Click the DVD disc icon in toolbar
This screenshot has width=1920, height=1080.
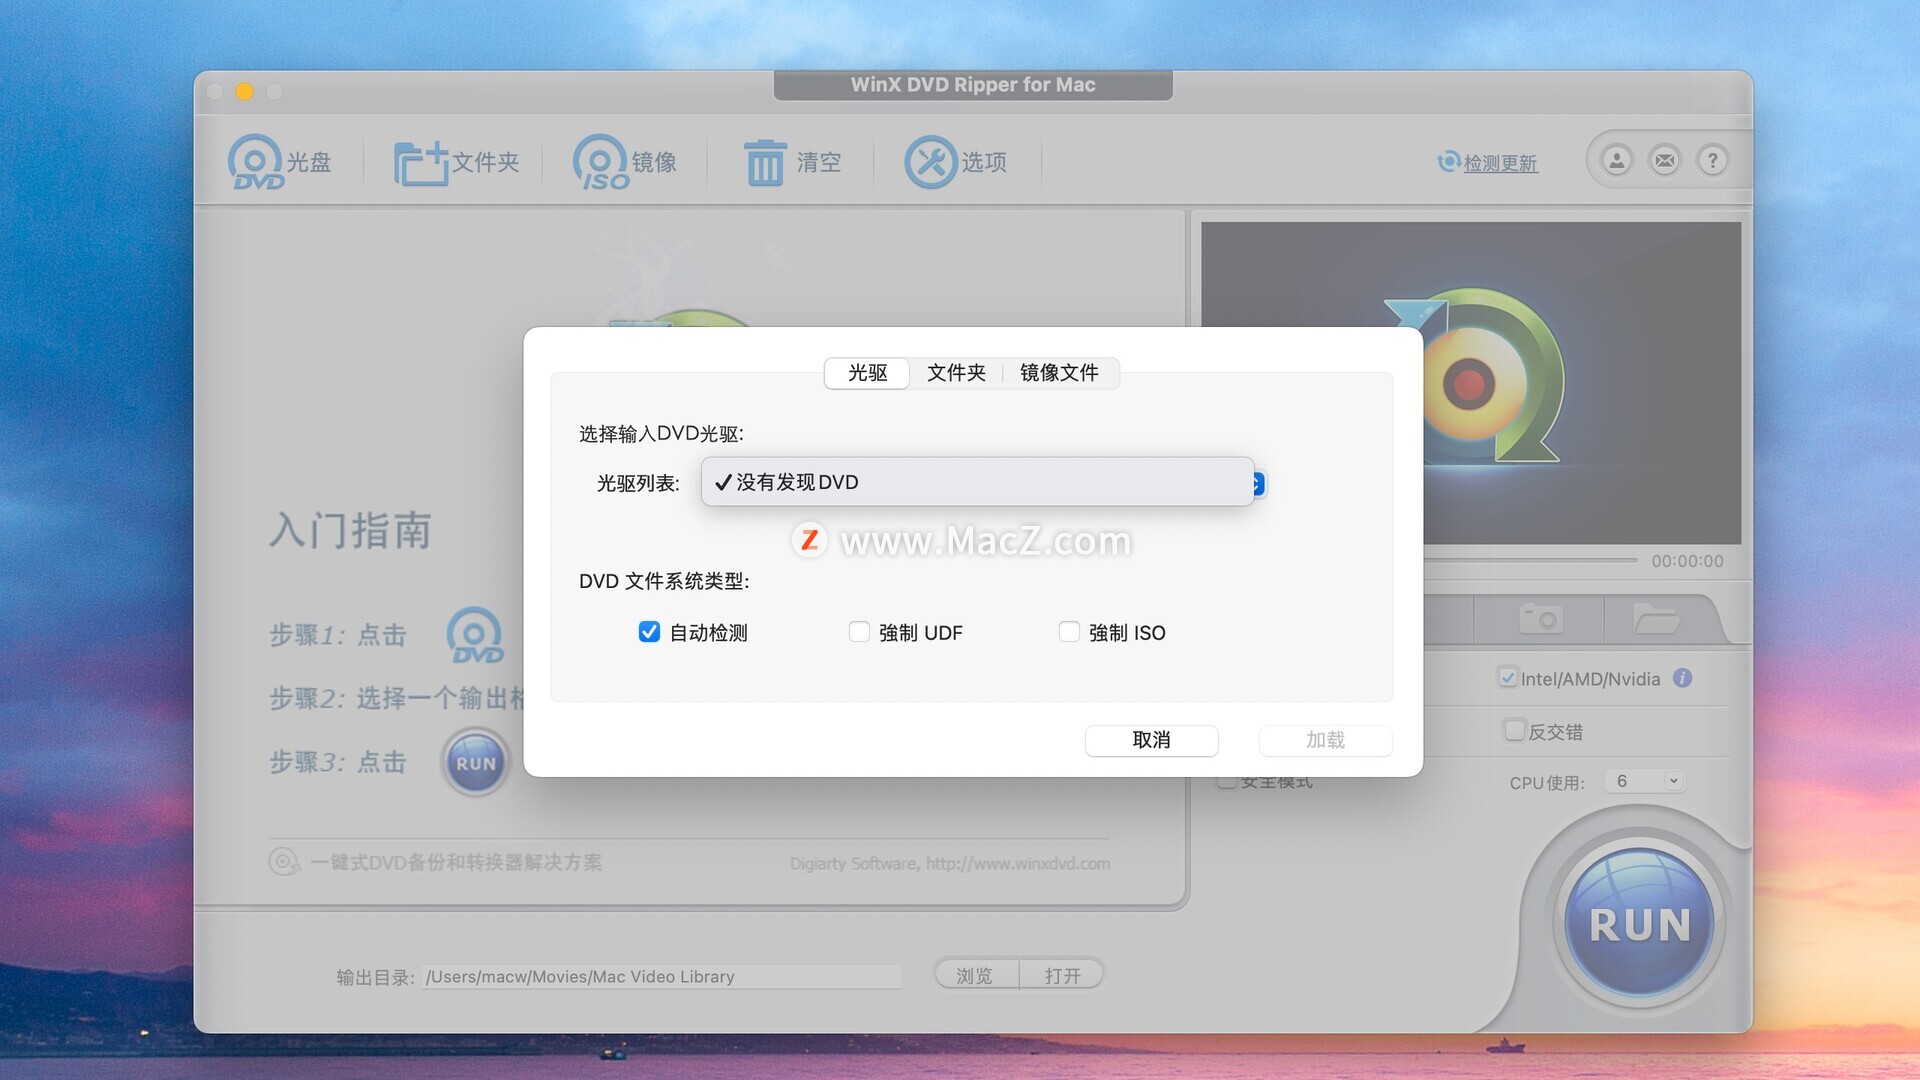256,162
